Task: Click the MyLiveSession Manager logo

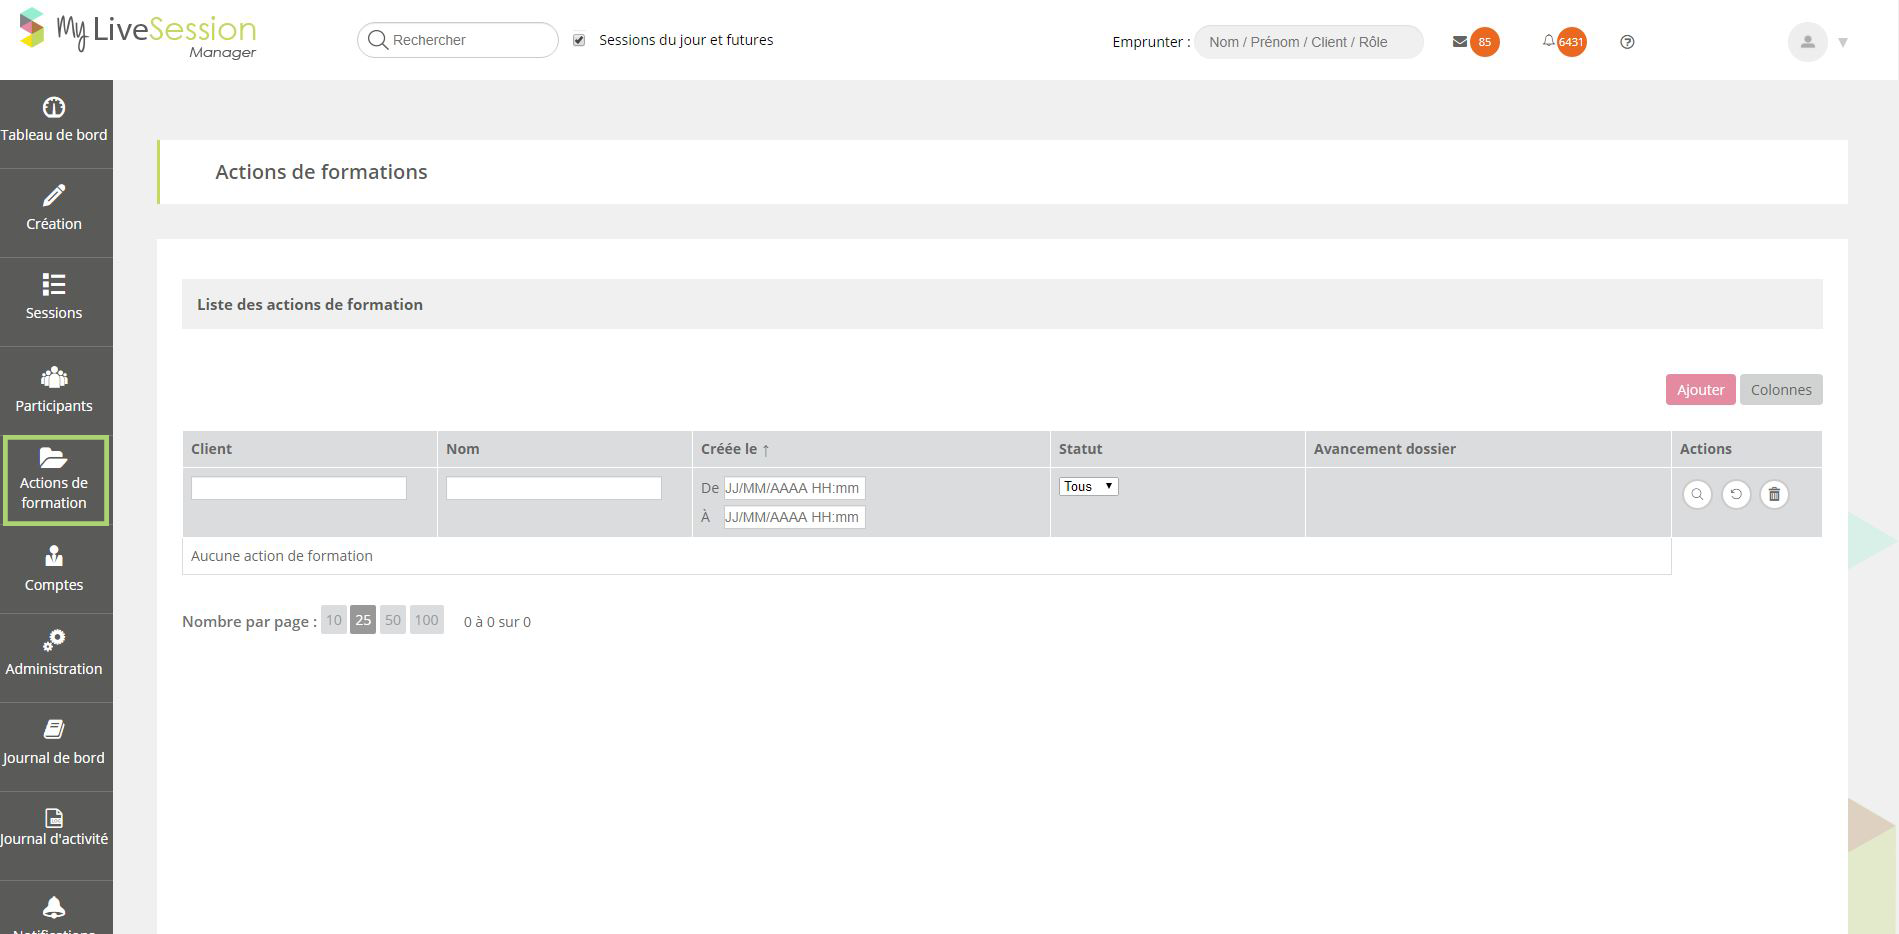Action: [x=138, y=33]
